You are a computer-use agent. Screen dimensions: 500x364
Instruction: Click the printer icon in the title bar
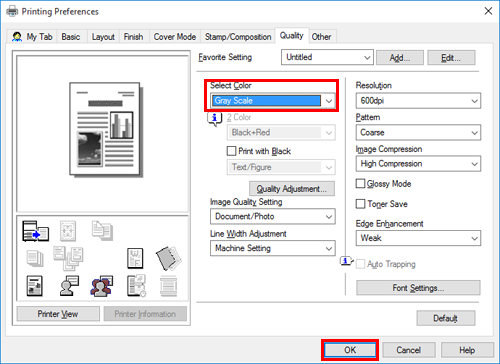click(x=12, y=11)
